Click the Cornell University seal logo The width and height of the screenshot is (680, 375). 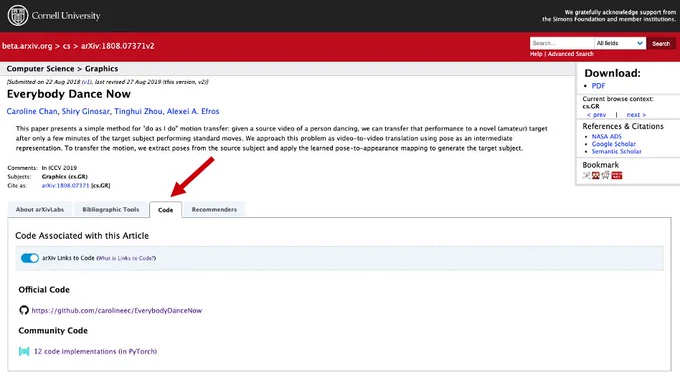point(18,16)
